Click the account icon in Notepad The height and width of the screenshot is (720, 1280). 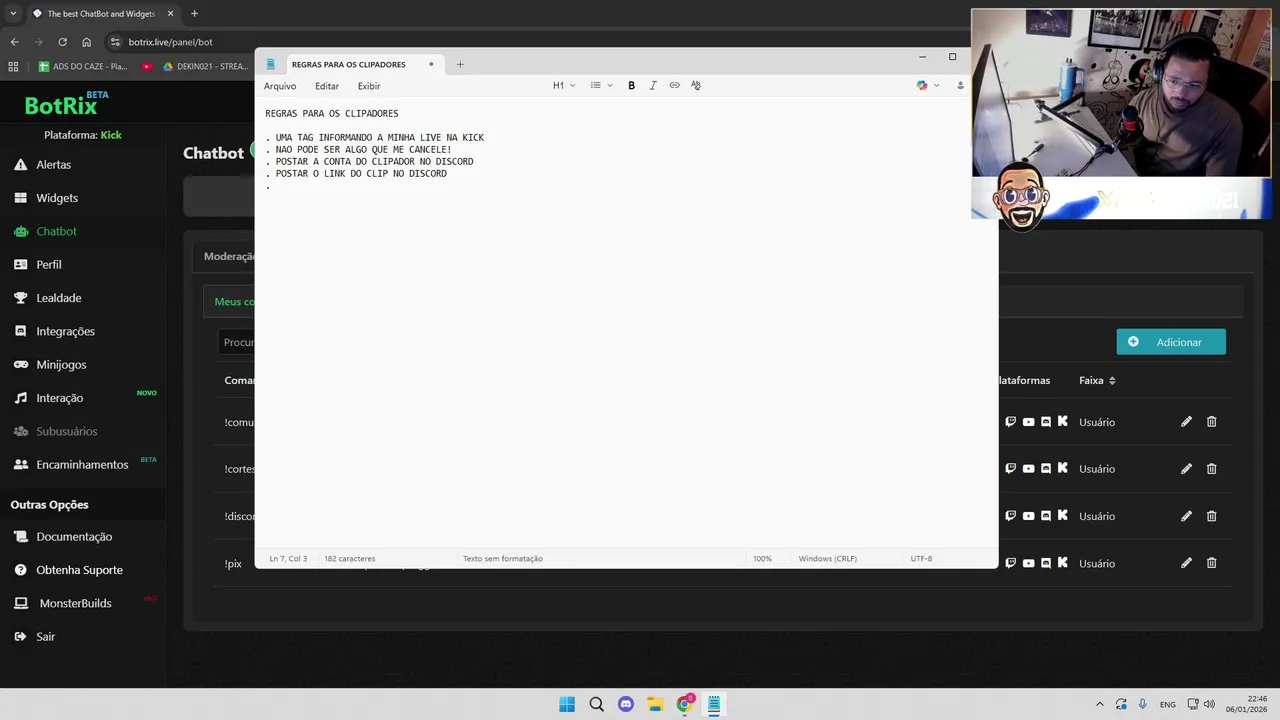tap(960, 86)
